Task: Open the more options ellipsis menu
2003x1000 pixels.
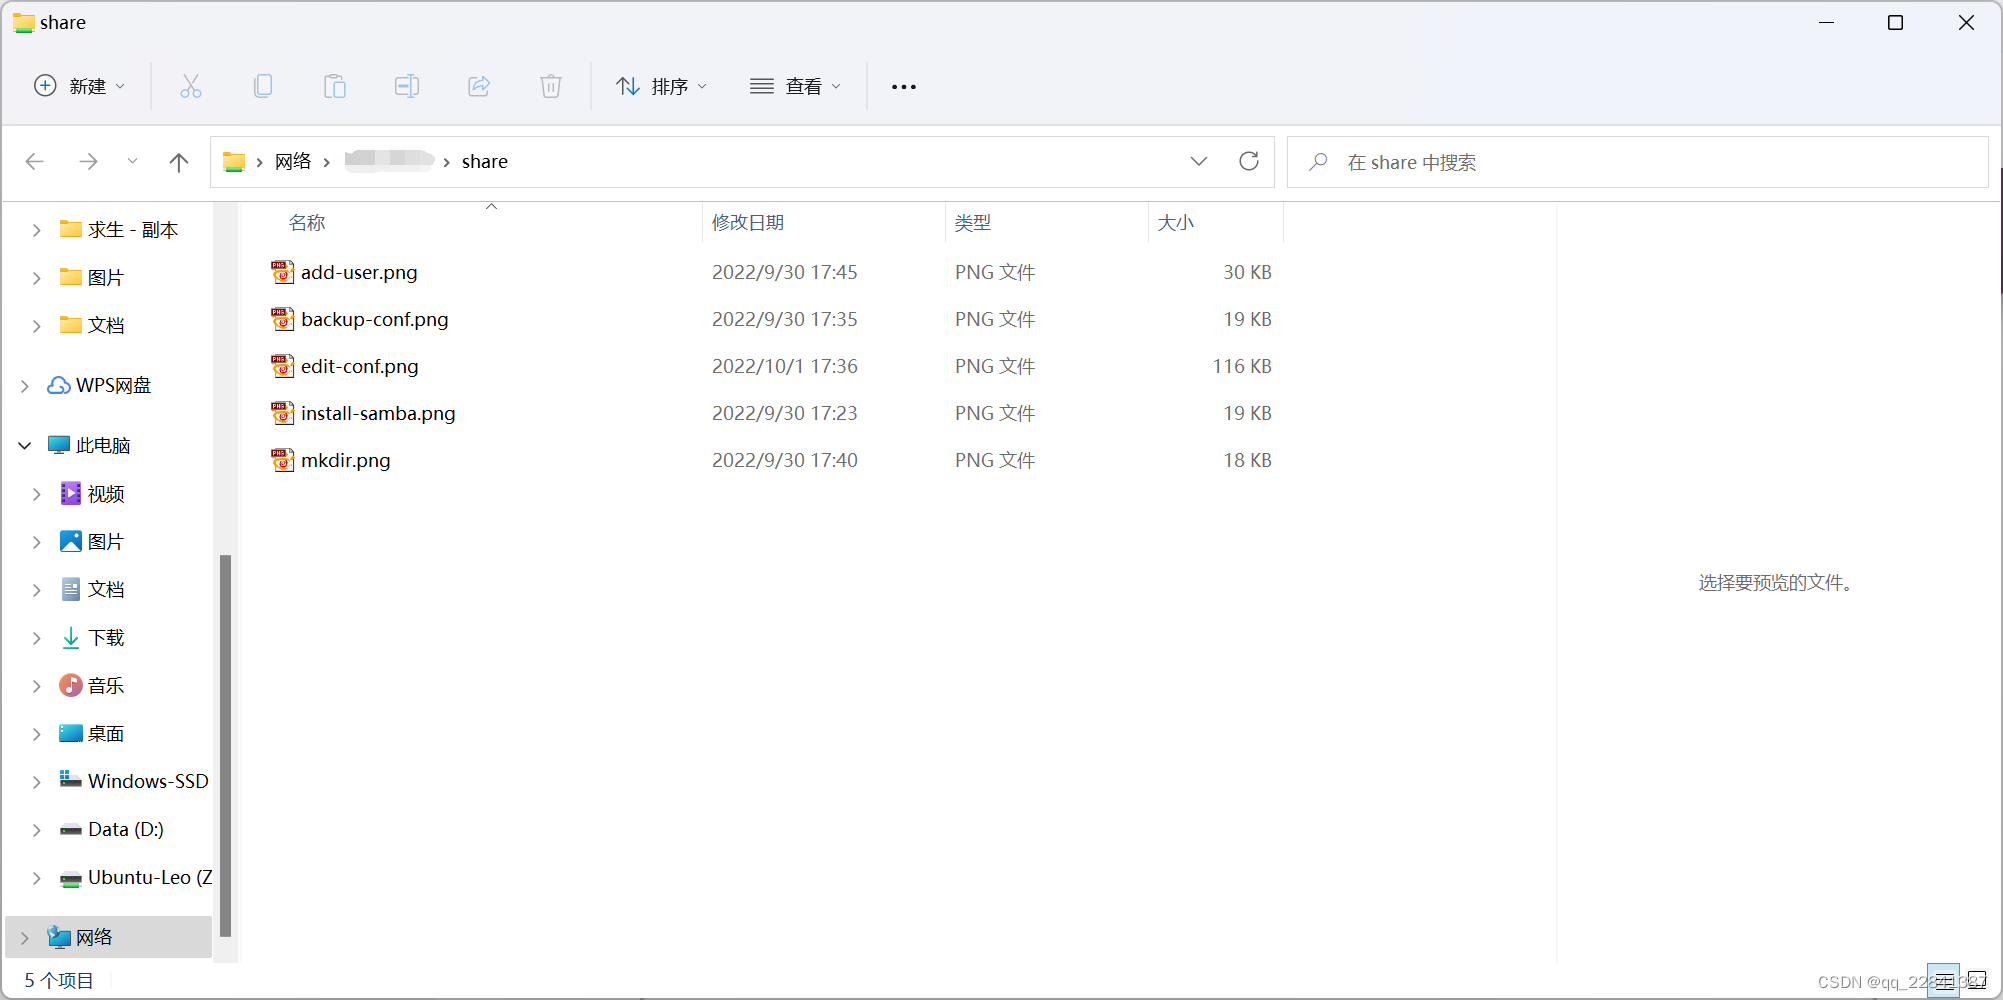Action: tap(904, 87)
